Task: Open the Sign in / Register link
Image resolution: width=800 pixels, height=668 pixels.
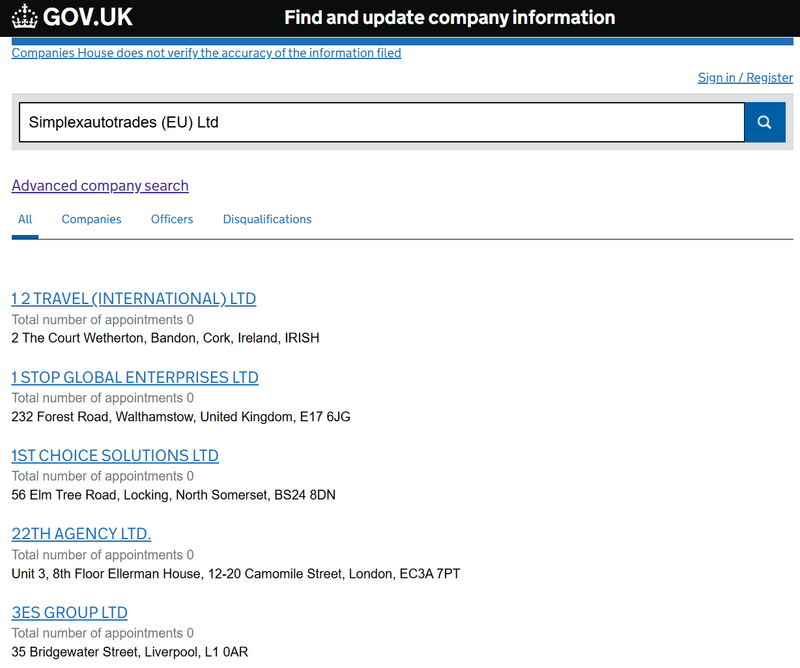Action: [745, 78]
